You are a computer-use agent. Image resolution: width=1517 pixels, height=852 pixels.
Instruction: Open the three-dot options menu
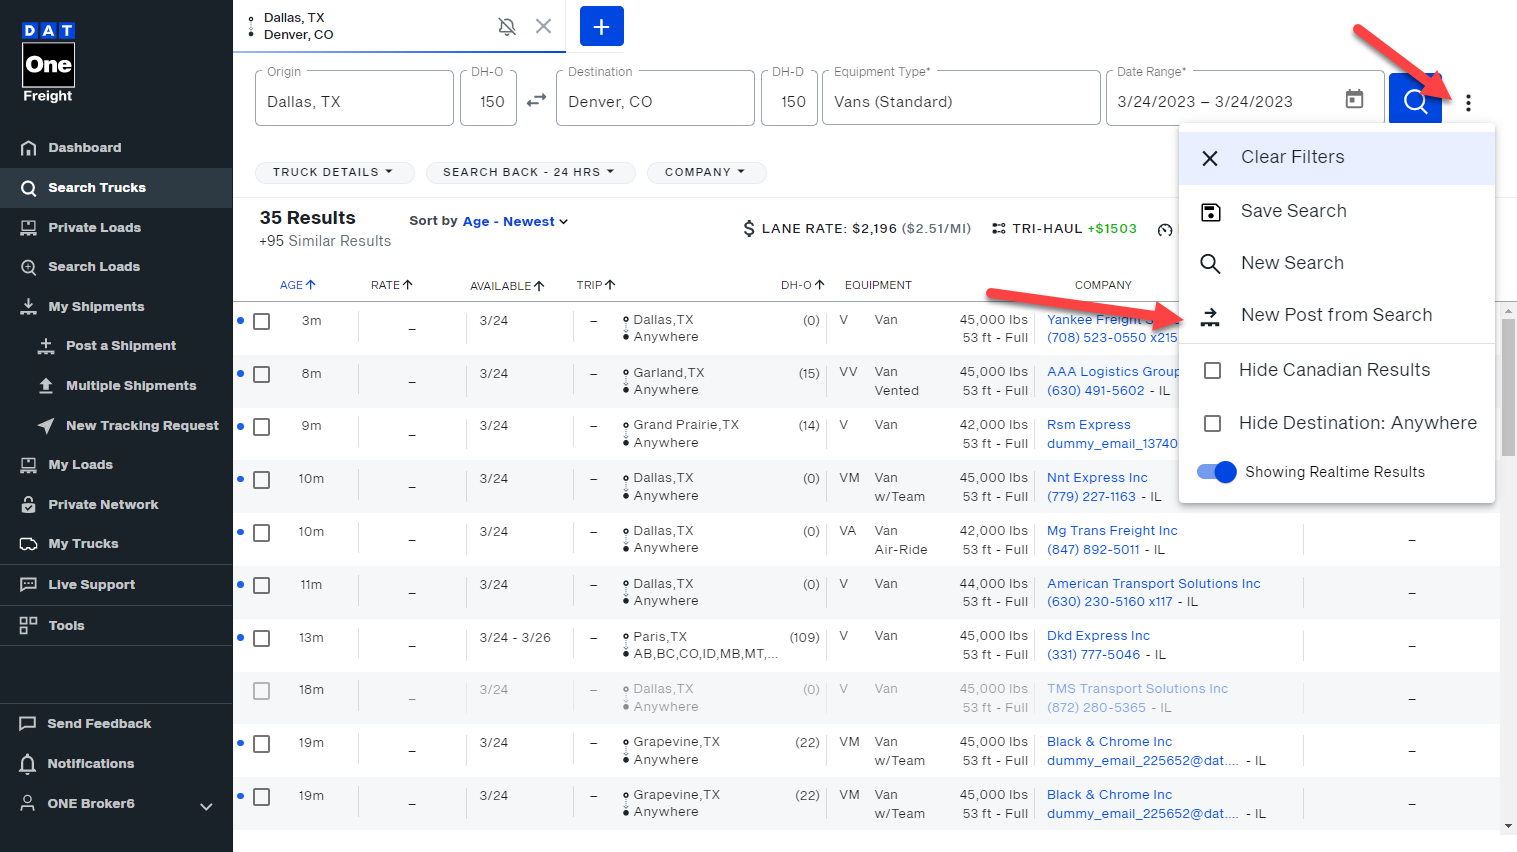click(x=1468, y=101)
